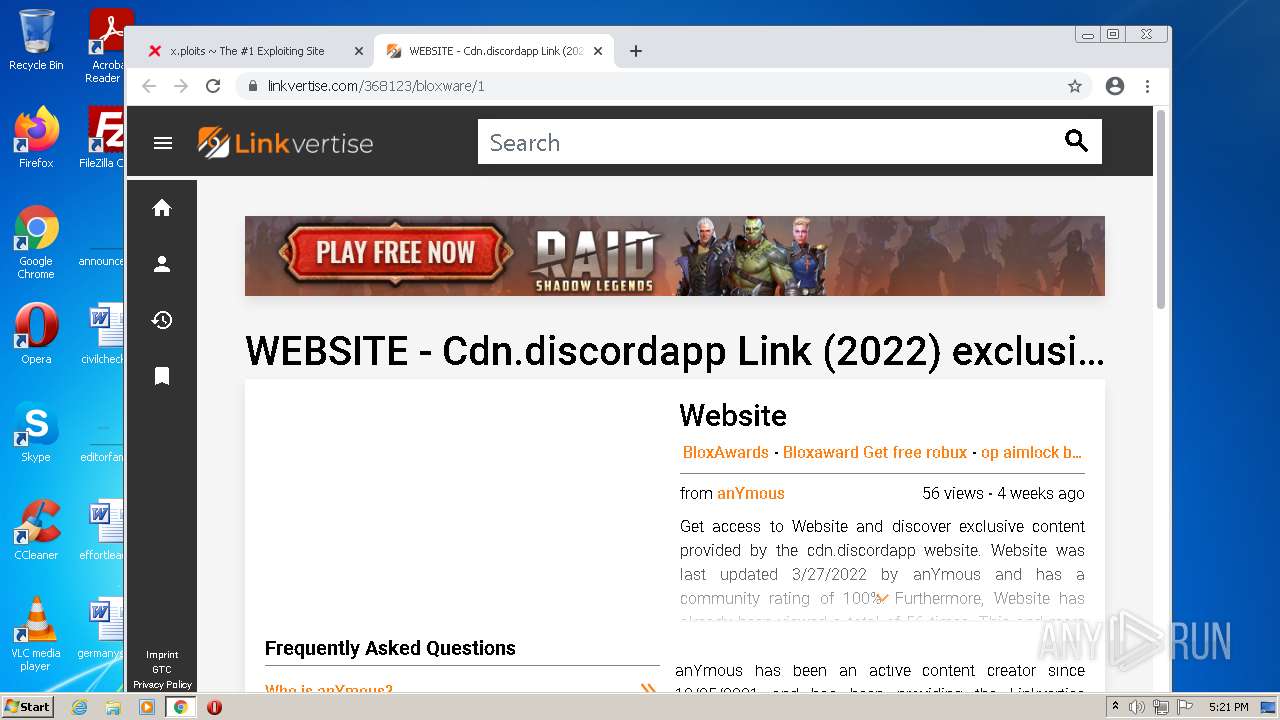This screenshot has height=720, width=1280.
Task: Go back in Chrome
Action: [149, 86]
